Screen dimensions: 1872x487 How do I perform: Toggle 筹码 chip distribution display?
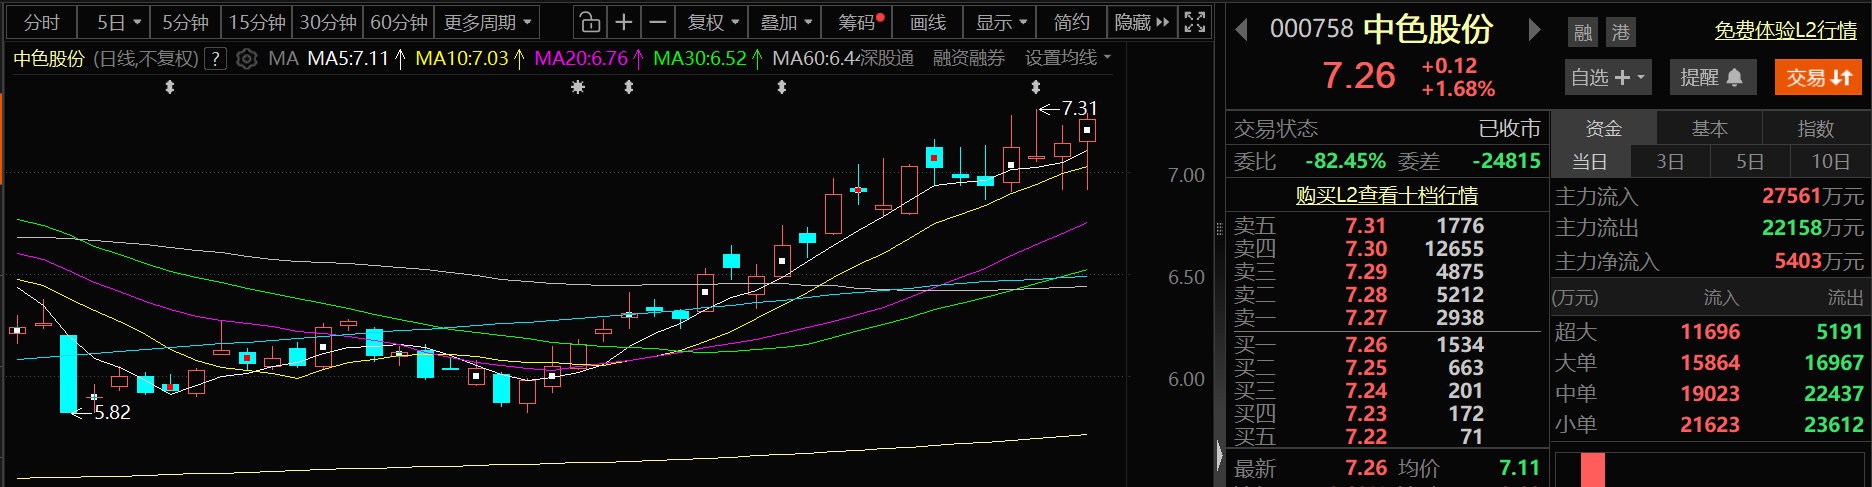tap(860, 22)
